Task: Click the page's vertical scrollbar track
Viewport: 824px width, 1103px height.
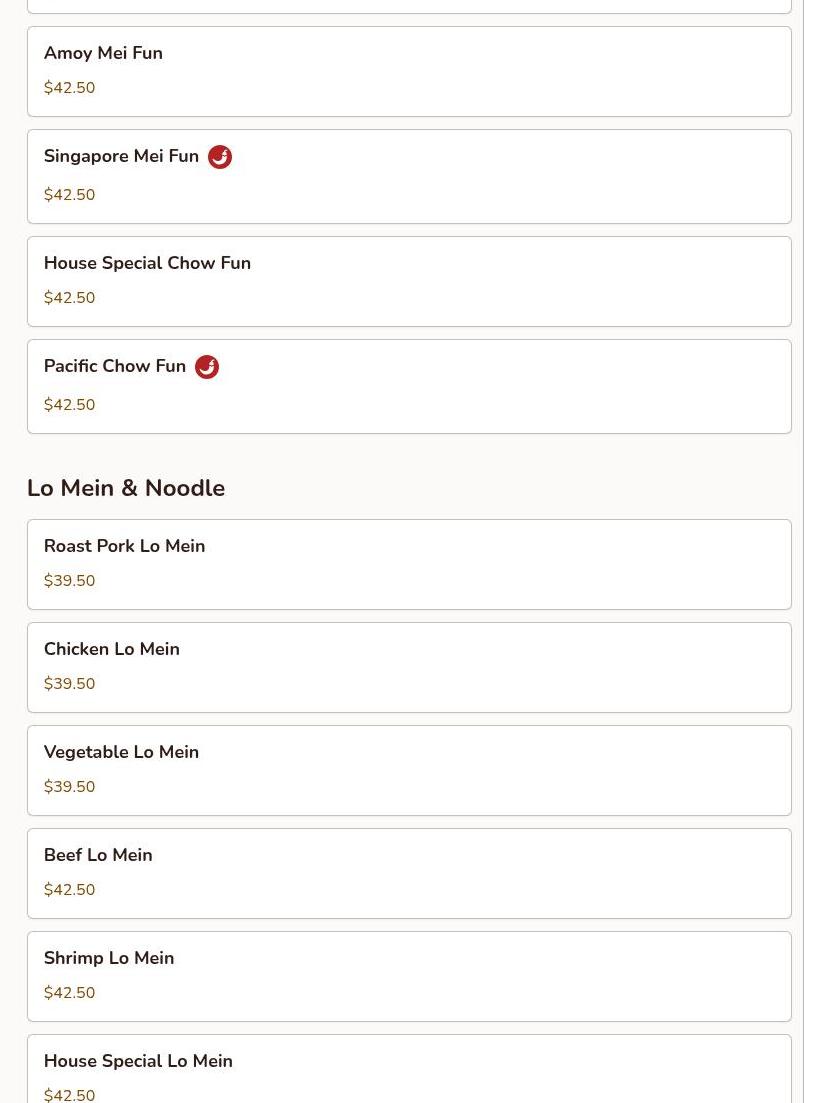Action: (x=813, y=552)
